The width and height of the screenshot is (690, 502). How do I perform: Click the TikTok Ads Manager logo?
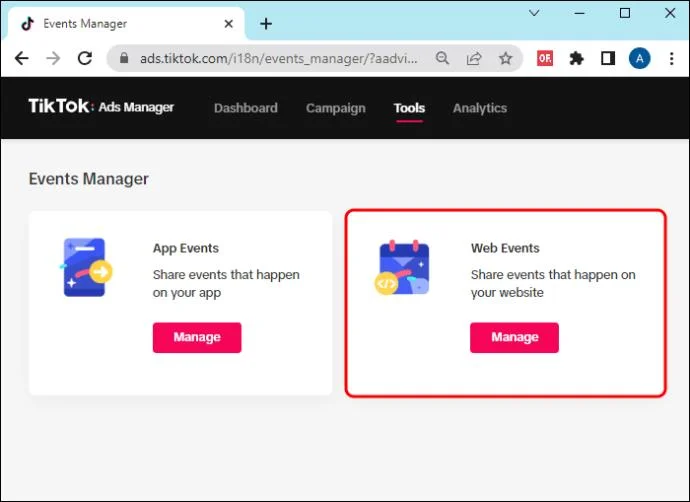[101, 106]
